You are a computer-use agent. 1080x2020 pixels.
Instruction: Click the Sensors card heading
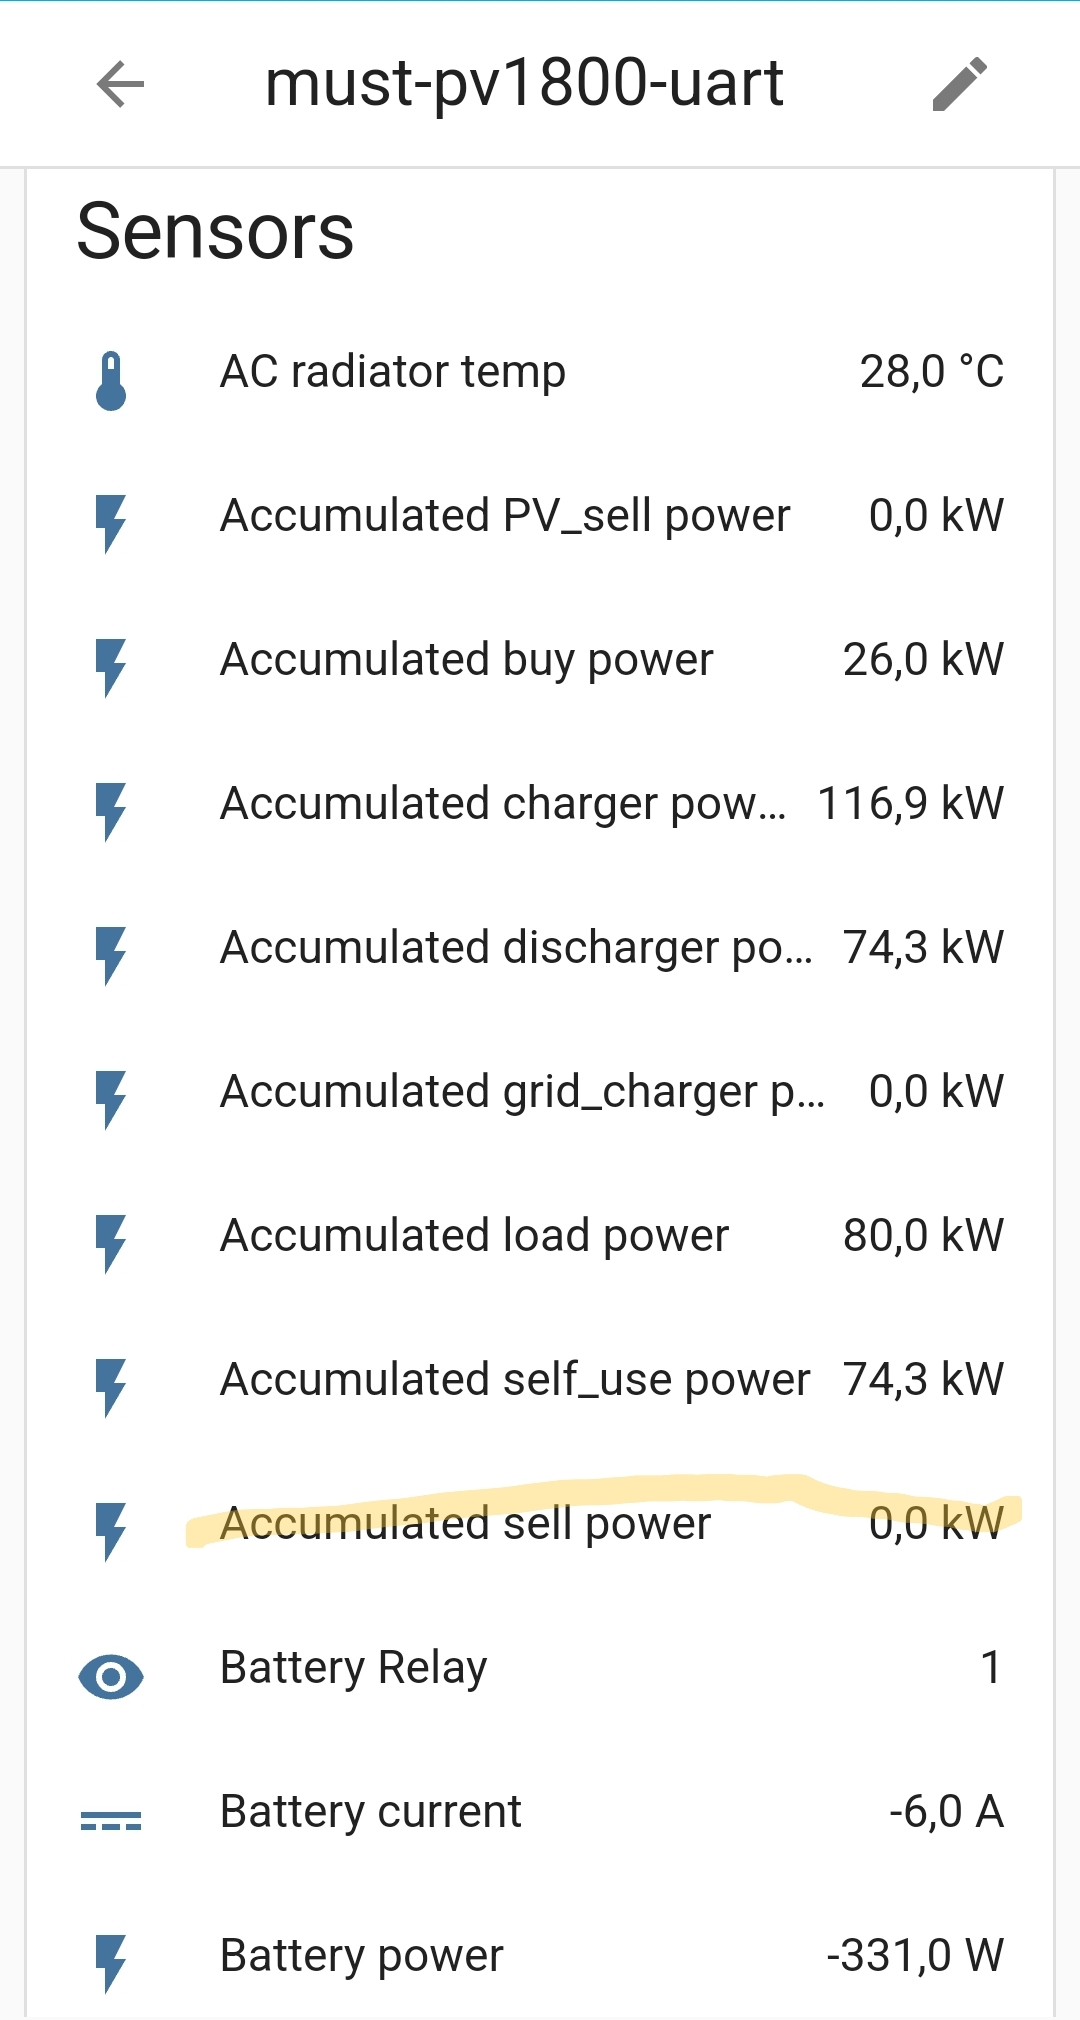[216, 232]
